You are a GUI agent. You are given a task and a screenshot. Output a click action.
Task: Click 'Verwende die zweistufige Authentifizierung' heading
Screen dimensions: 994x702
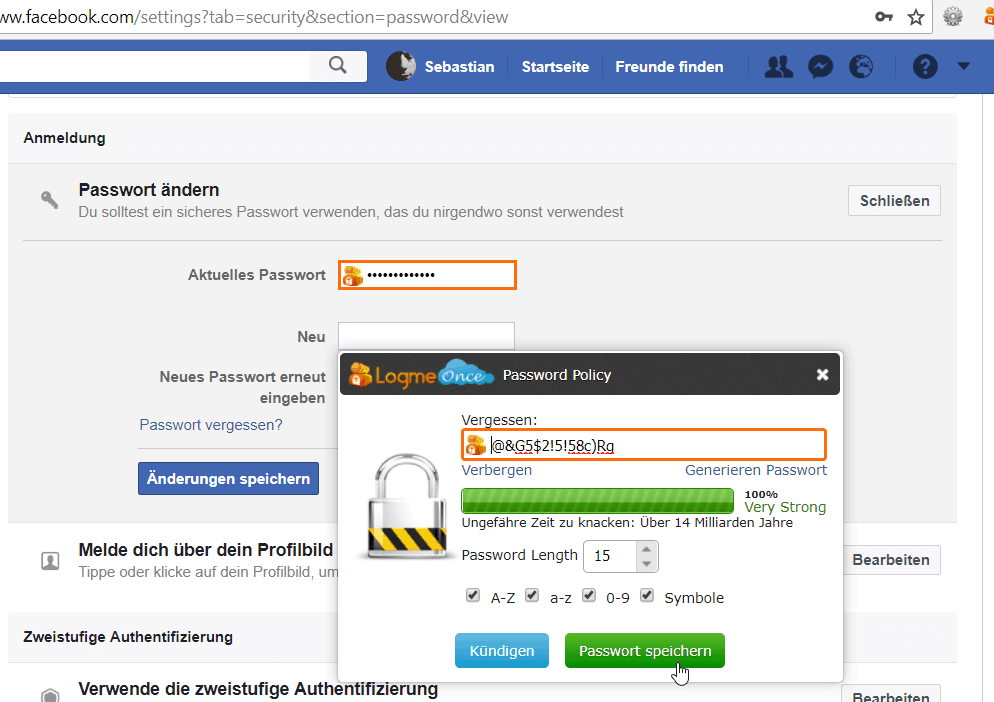coord(258,689)
